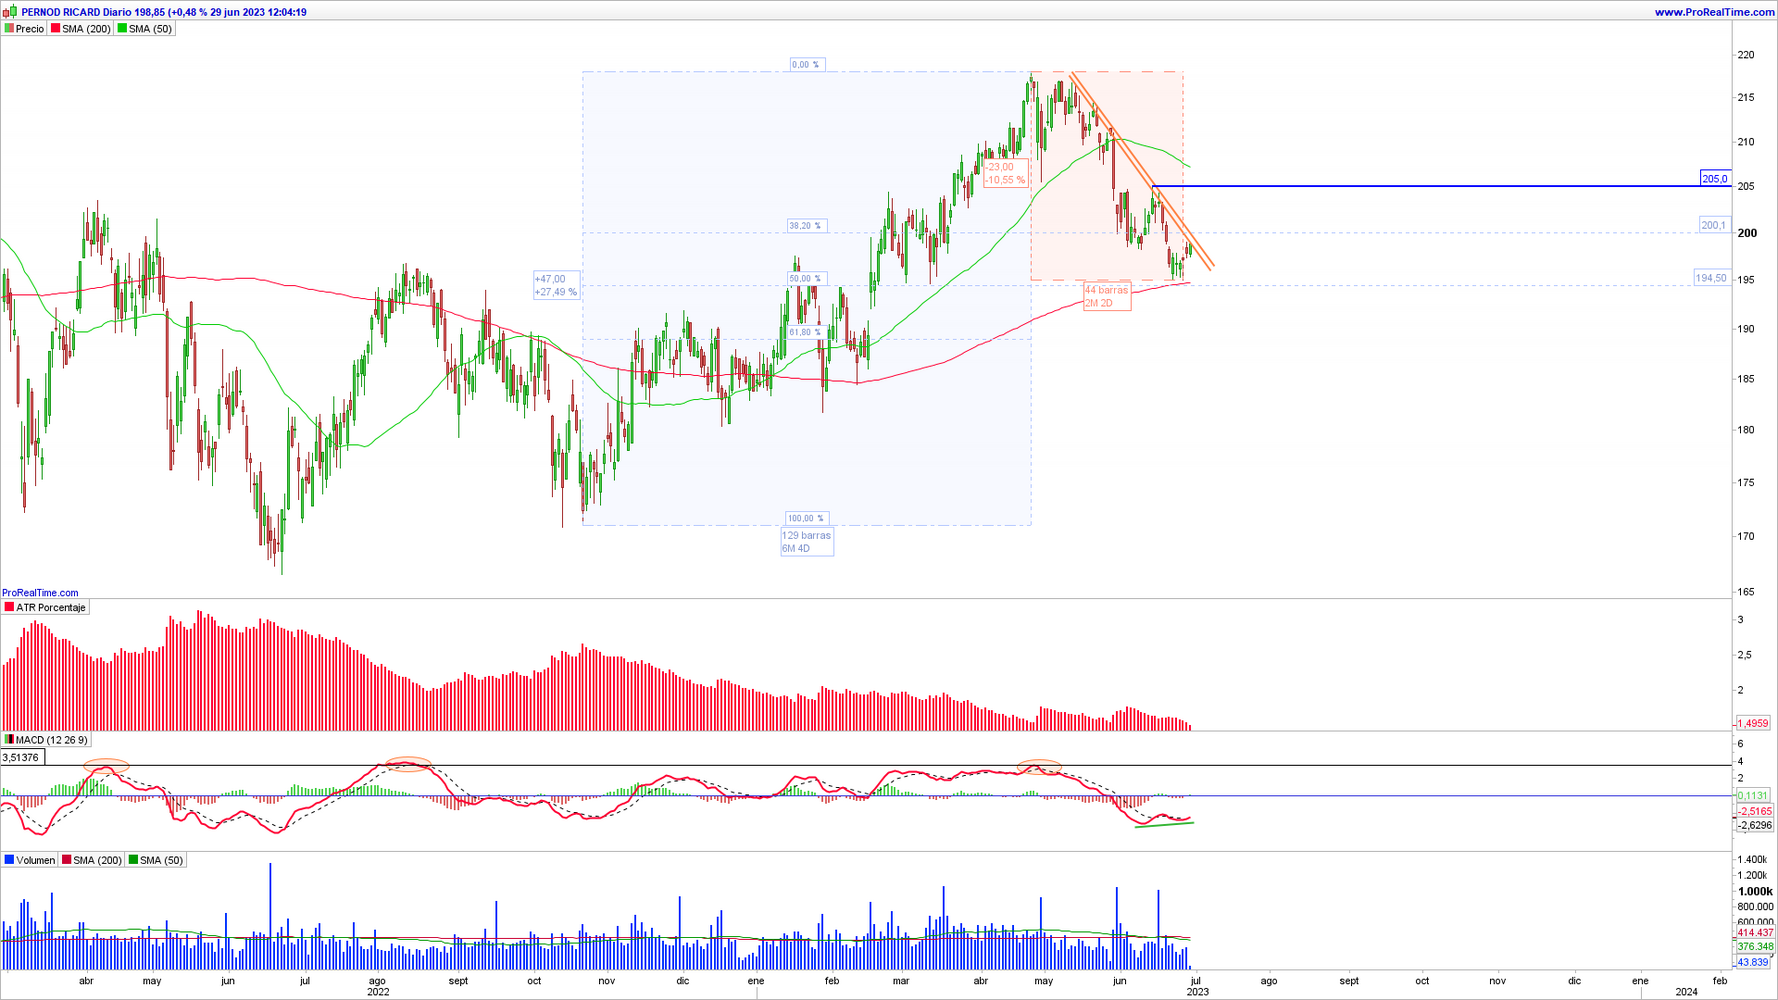The height and width of the screenshot is (1000, 1778).
Task: Click the ATR Porcentaje indicator label
Action: tap(51, 608)
